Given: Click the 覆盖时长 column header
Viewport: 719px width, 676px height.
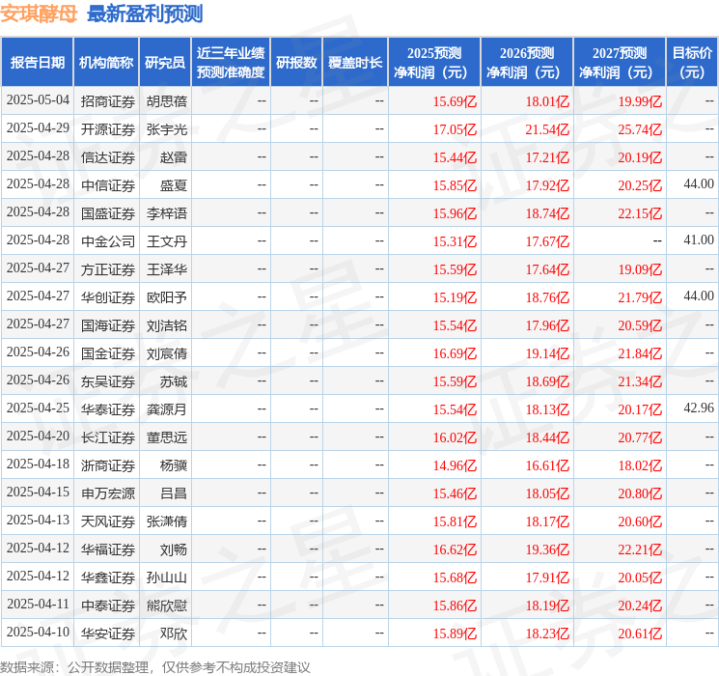Looking at the screenshot, I should (x=355, y=62).
